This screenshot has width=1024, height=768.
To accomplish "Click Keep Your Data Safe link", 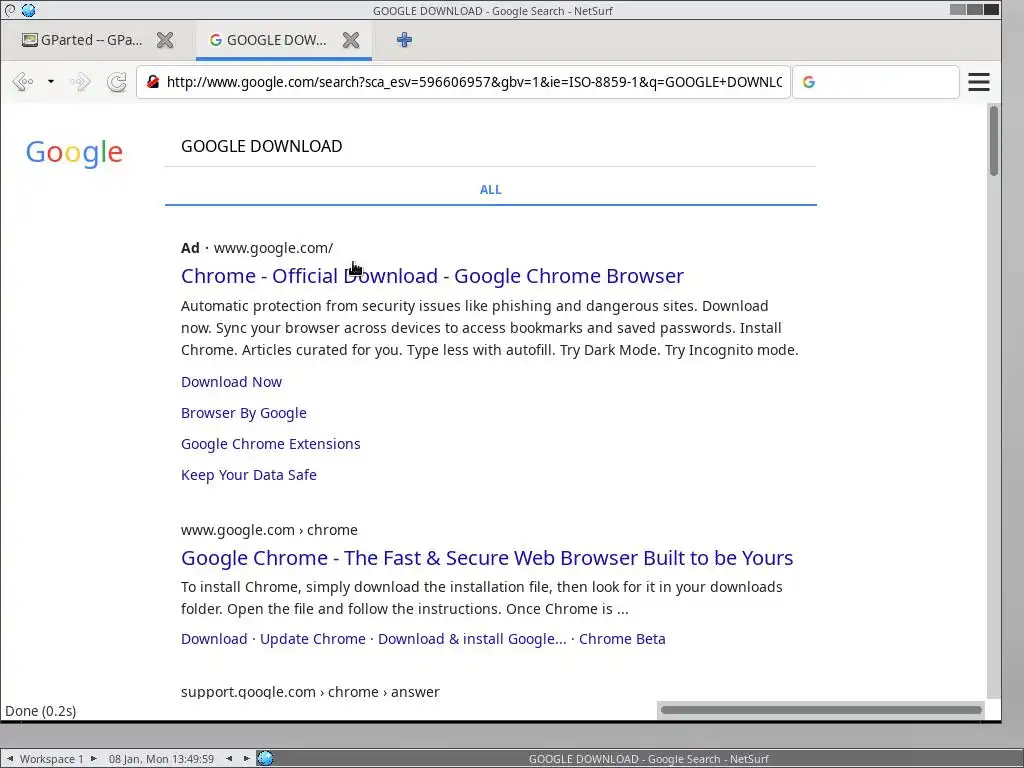I will click(x=249, y=475).
